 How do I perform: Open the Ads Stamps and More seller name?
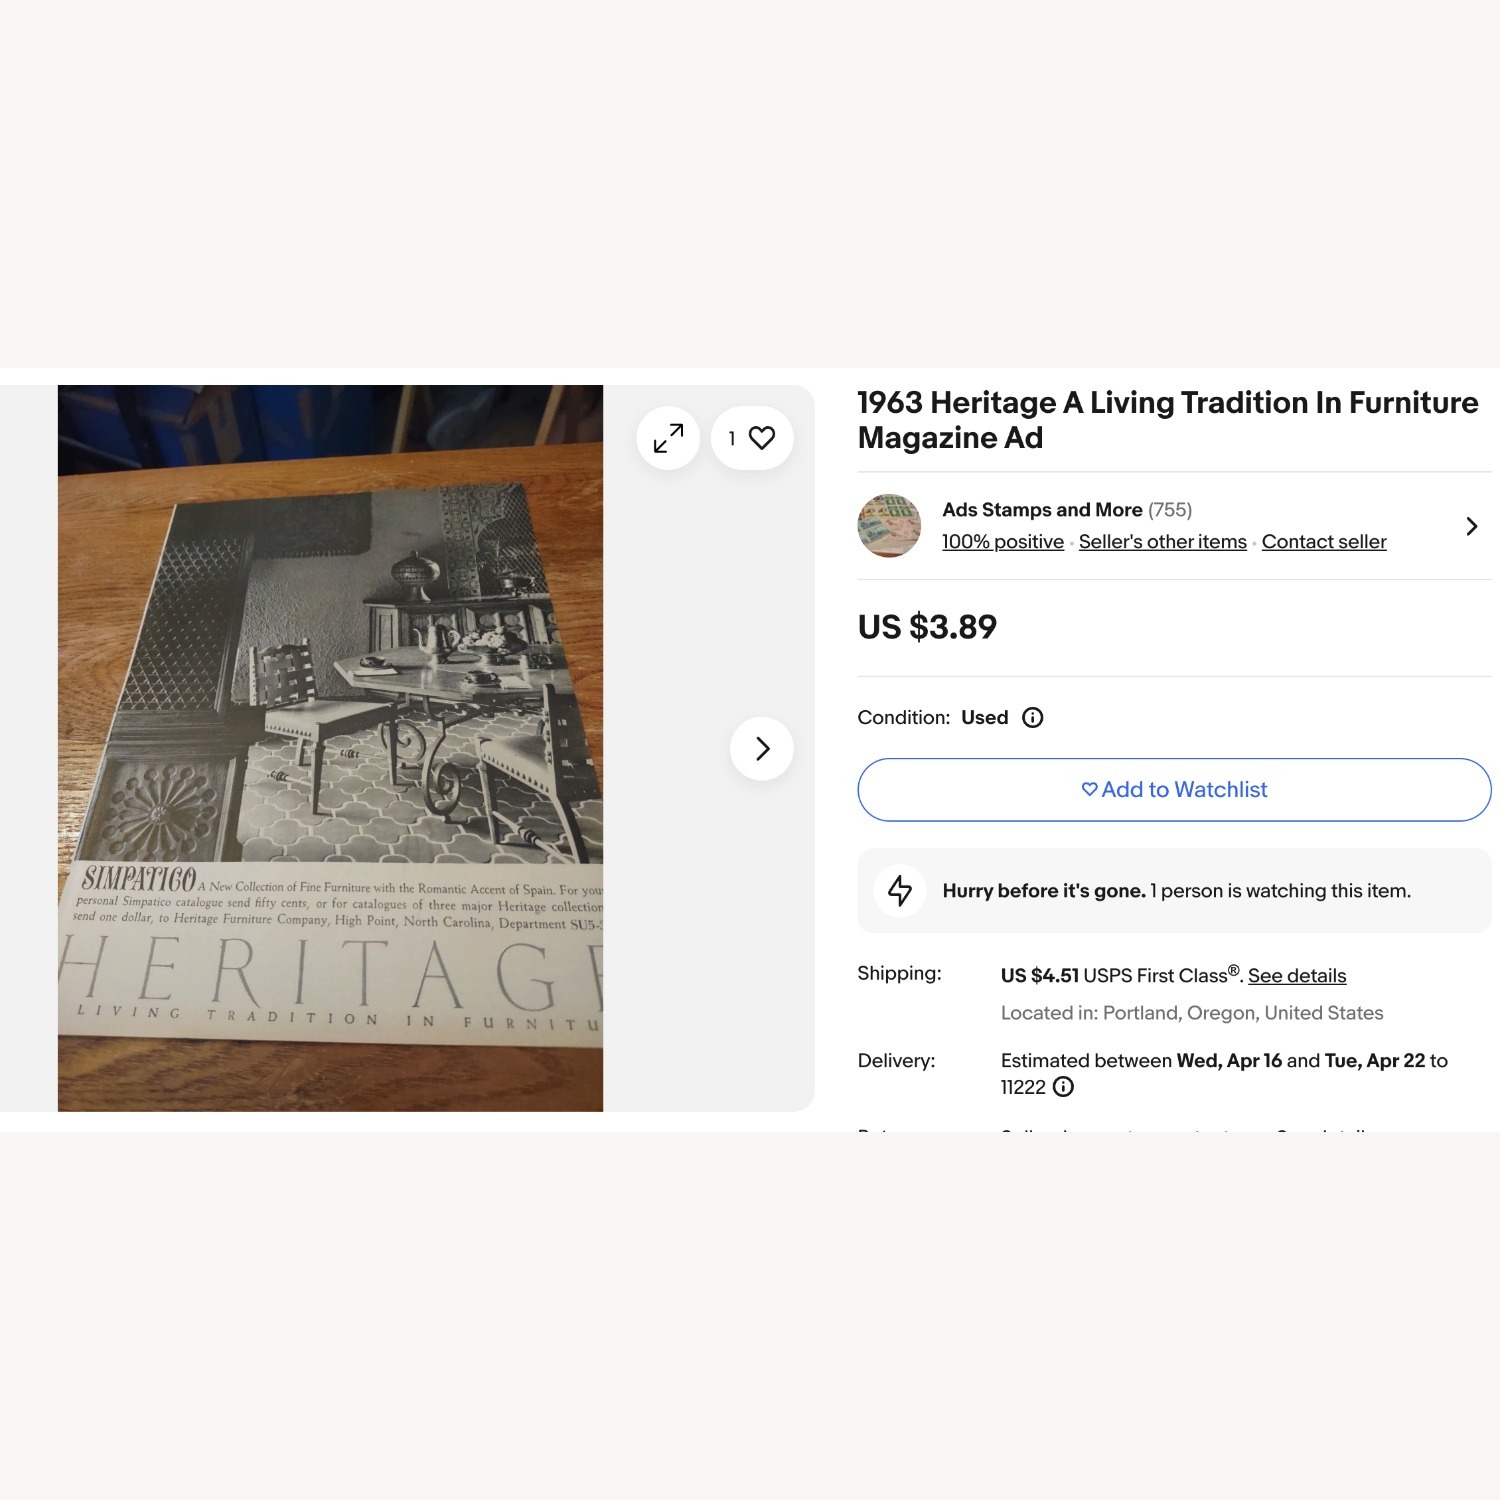[1042, 510]
